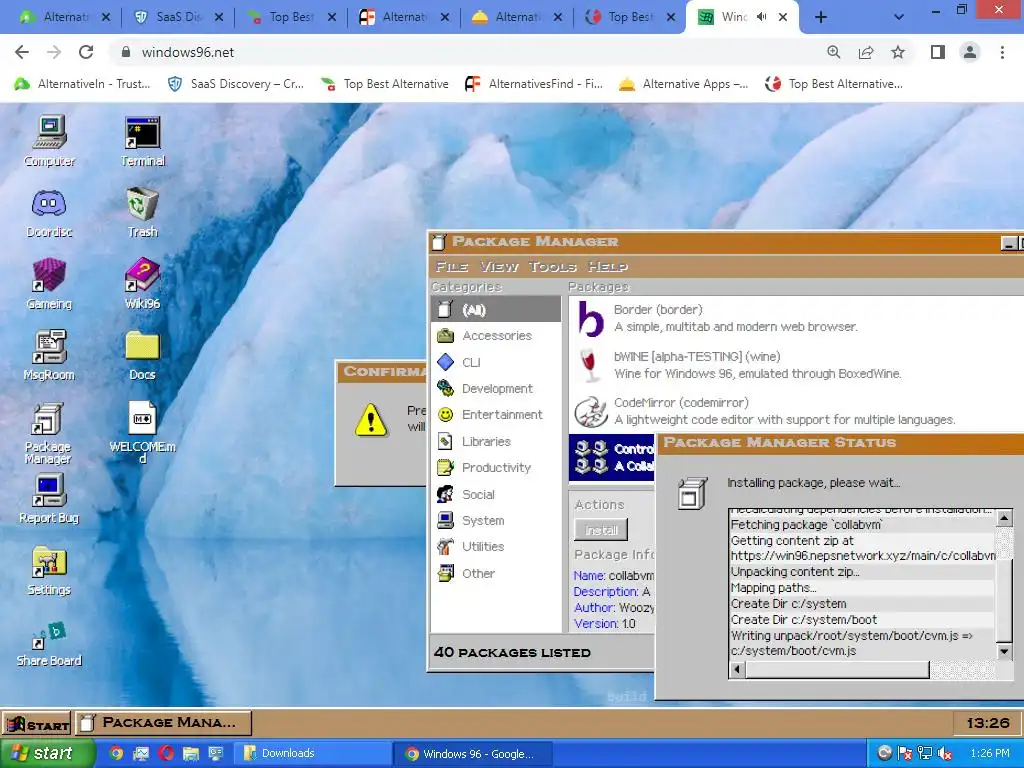Screen dimensions: 1024x768
Task: Select the (All) category
Action: pyautogui.click(x=496, y=310)
